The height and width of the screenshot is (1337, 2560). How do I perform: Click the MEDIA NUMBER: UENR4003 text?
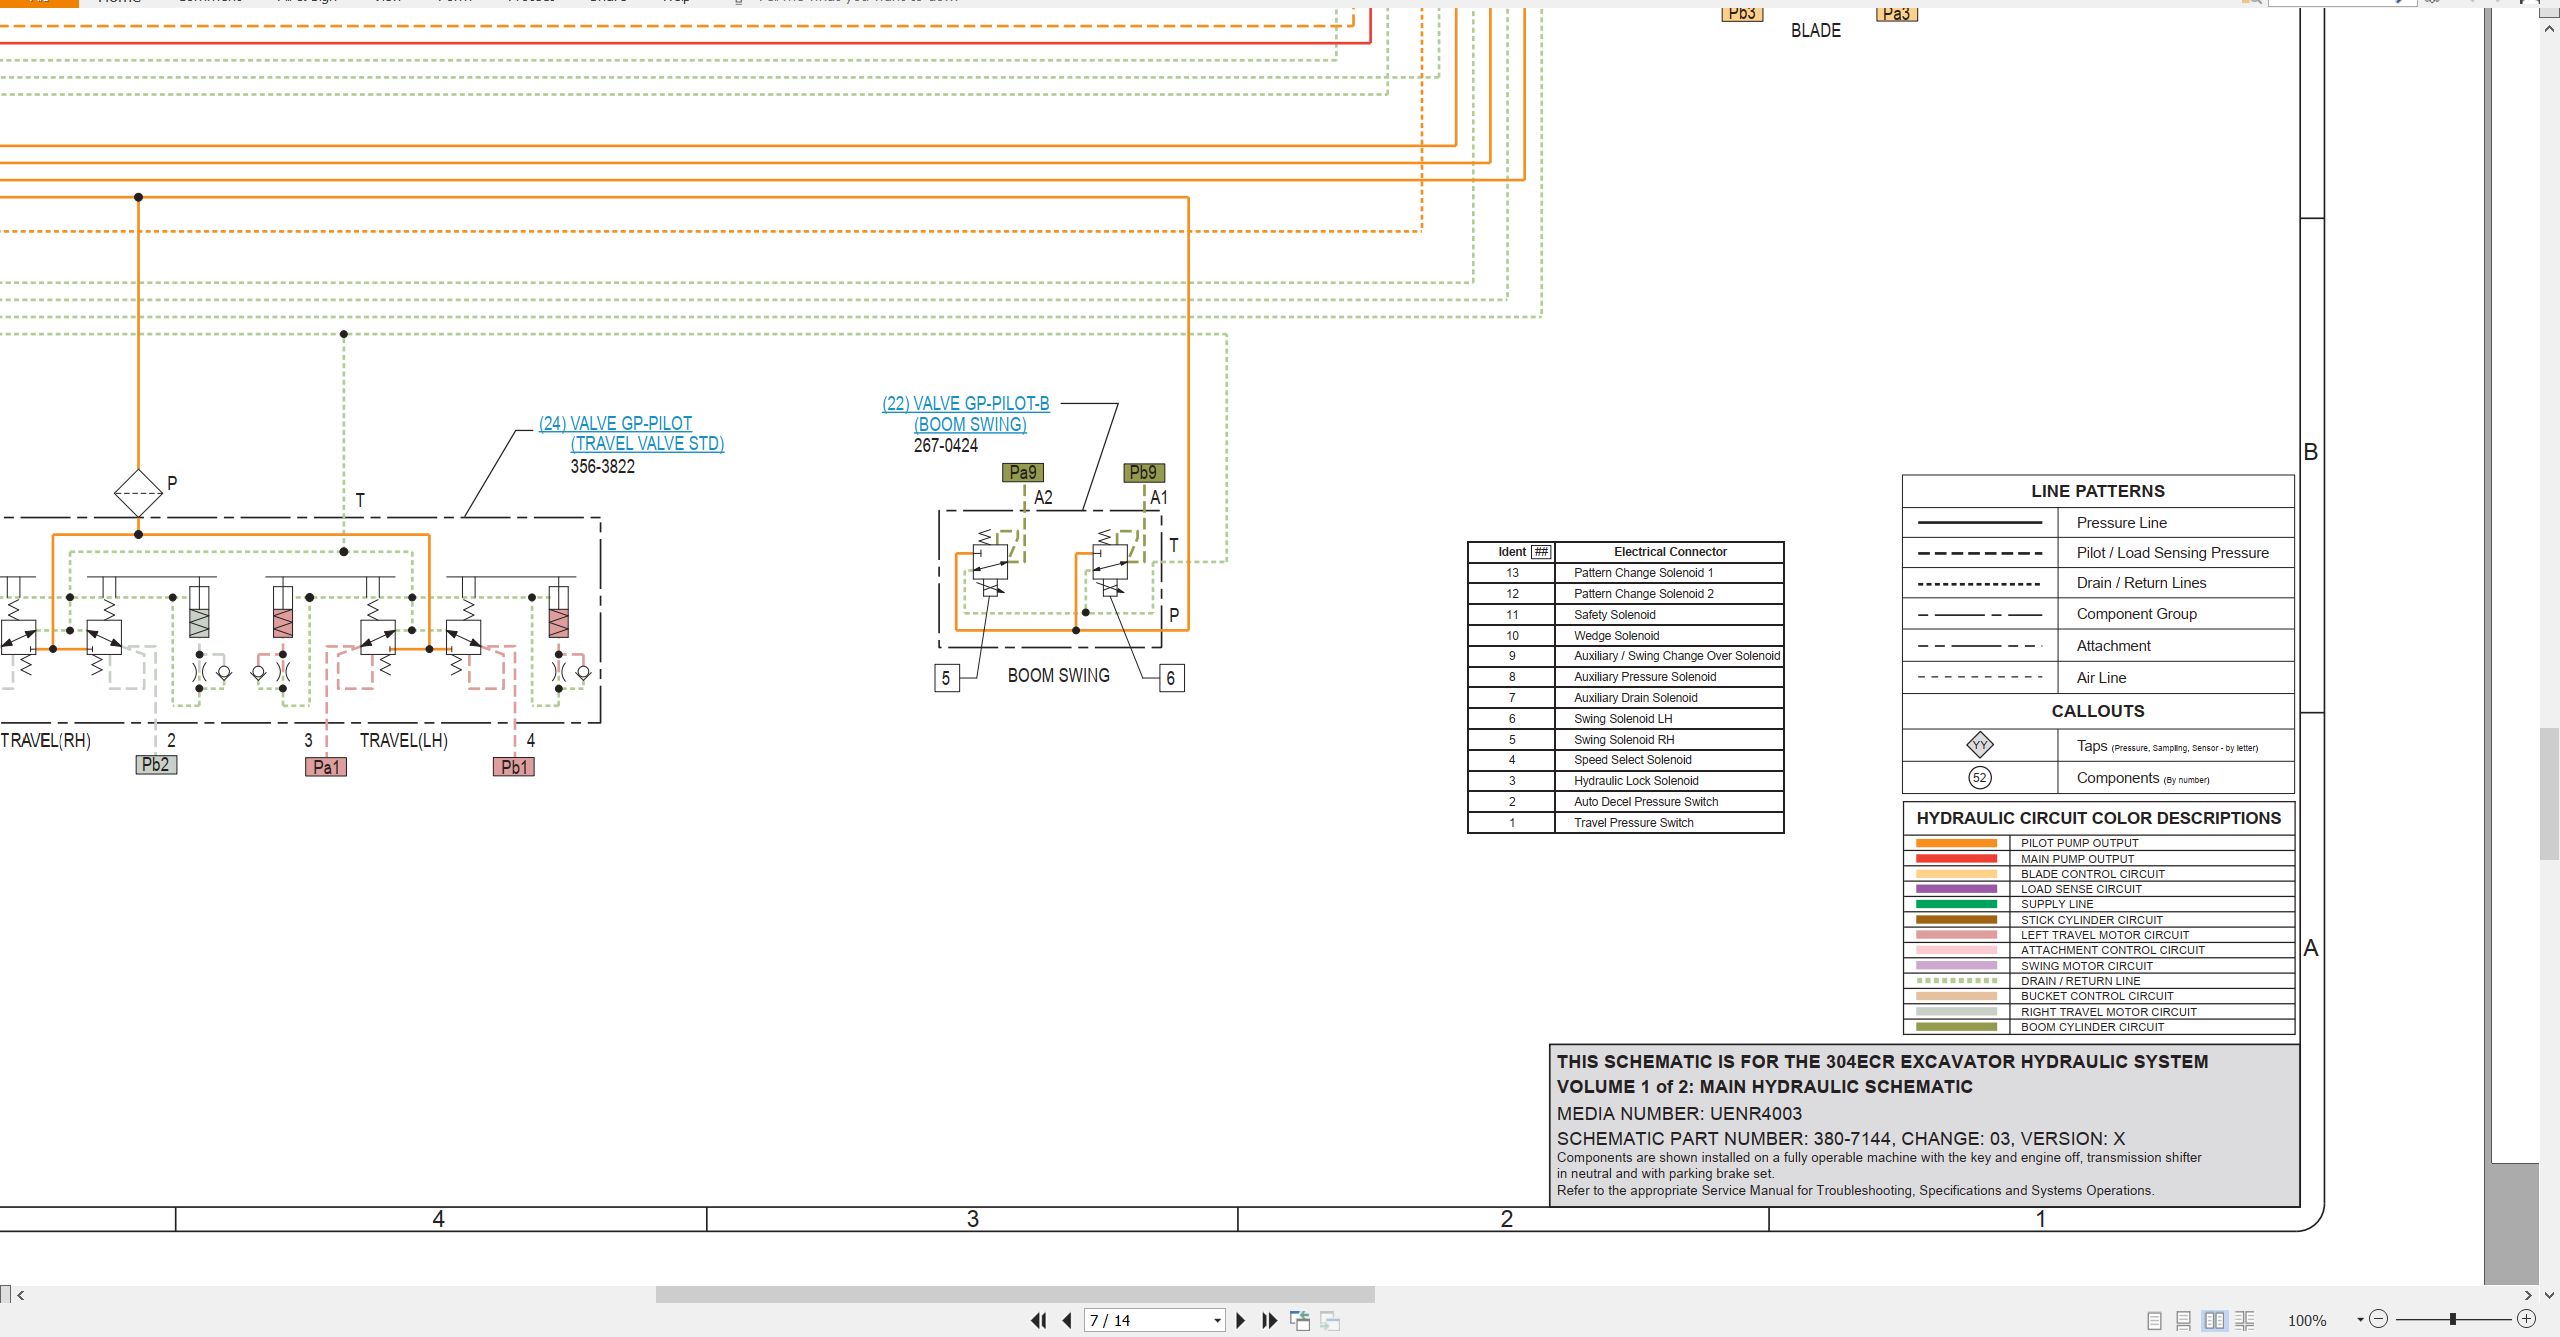click(x=1679, y=1114)
